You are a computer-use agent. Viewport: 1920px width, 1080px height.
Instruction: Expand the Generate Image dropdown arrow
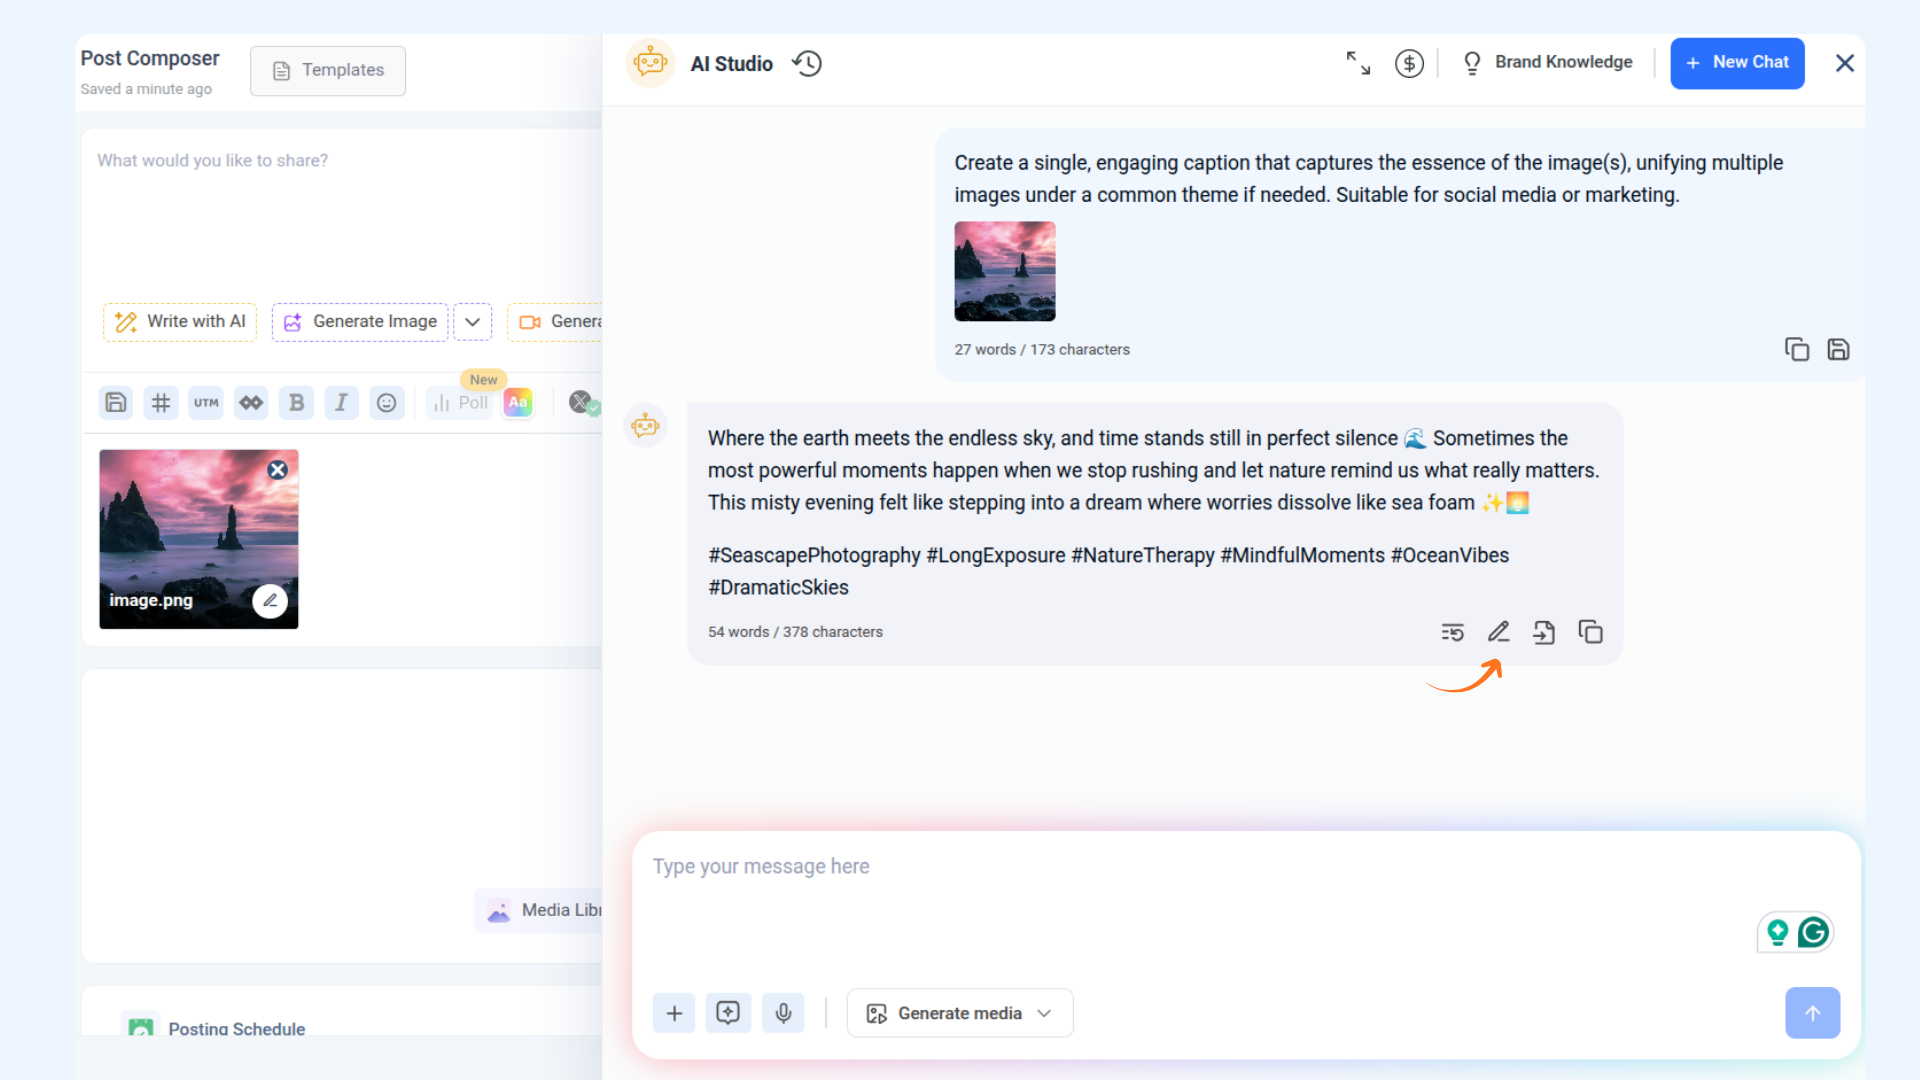tap(472, 322)
